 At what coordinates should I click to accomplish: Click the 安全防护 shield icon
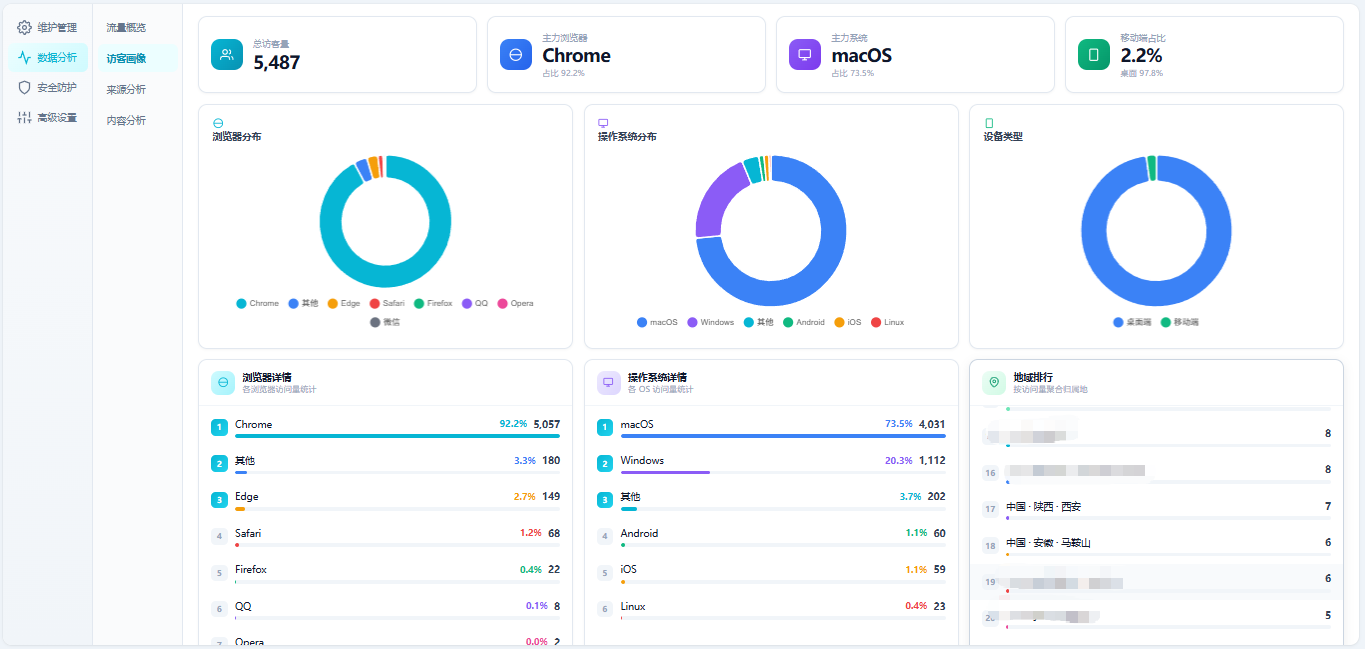tap(25, 87)
